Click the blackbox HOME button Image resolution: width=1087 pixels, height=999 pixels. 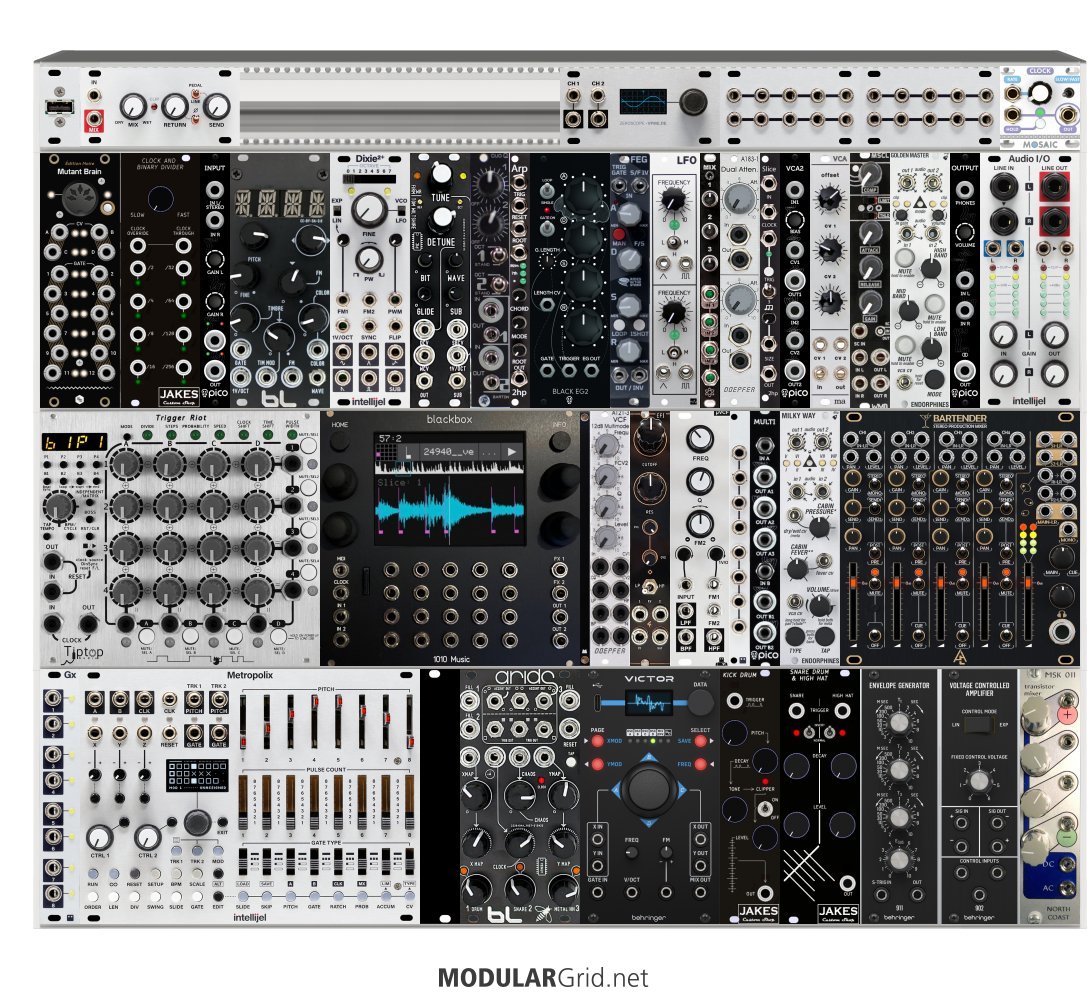(340, 442)
